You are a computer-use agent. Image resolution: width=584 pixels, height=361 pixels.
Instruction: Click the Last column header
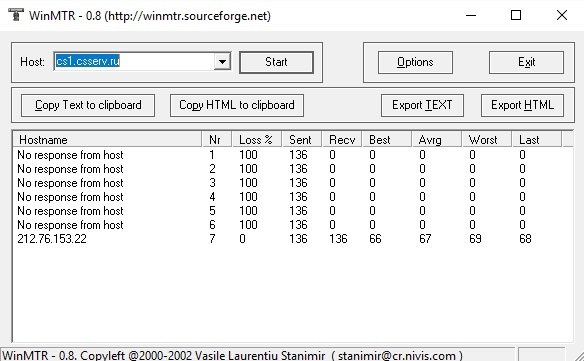click(x=537, y=140)
